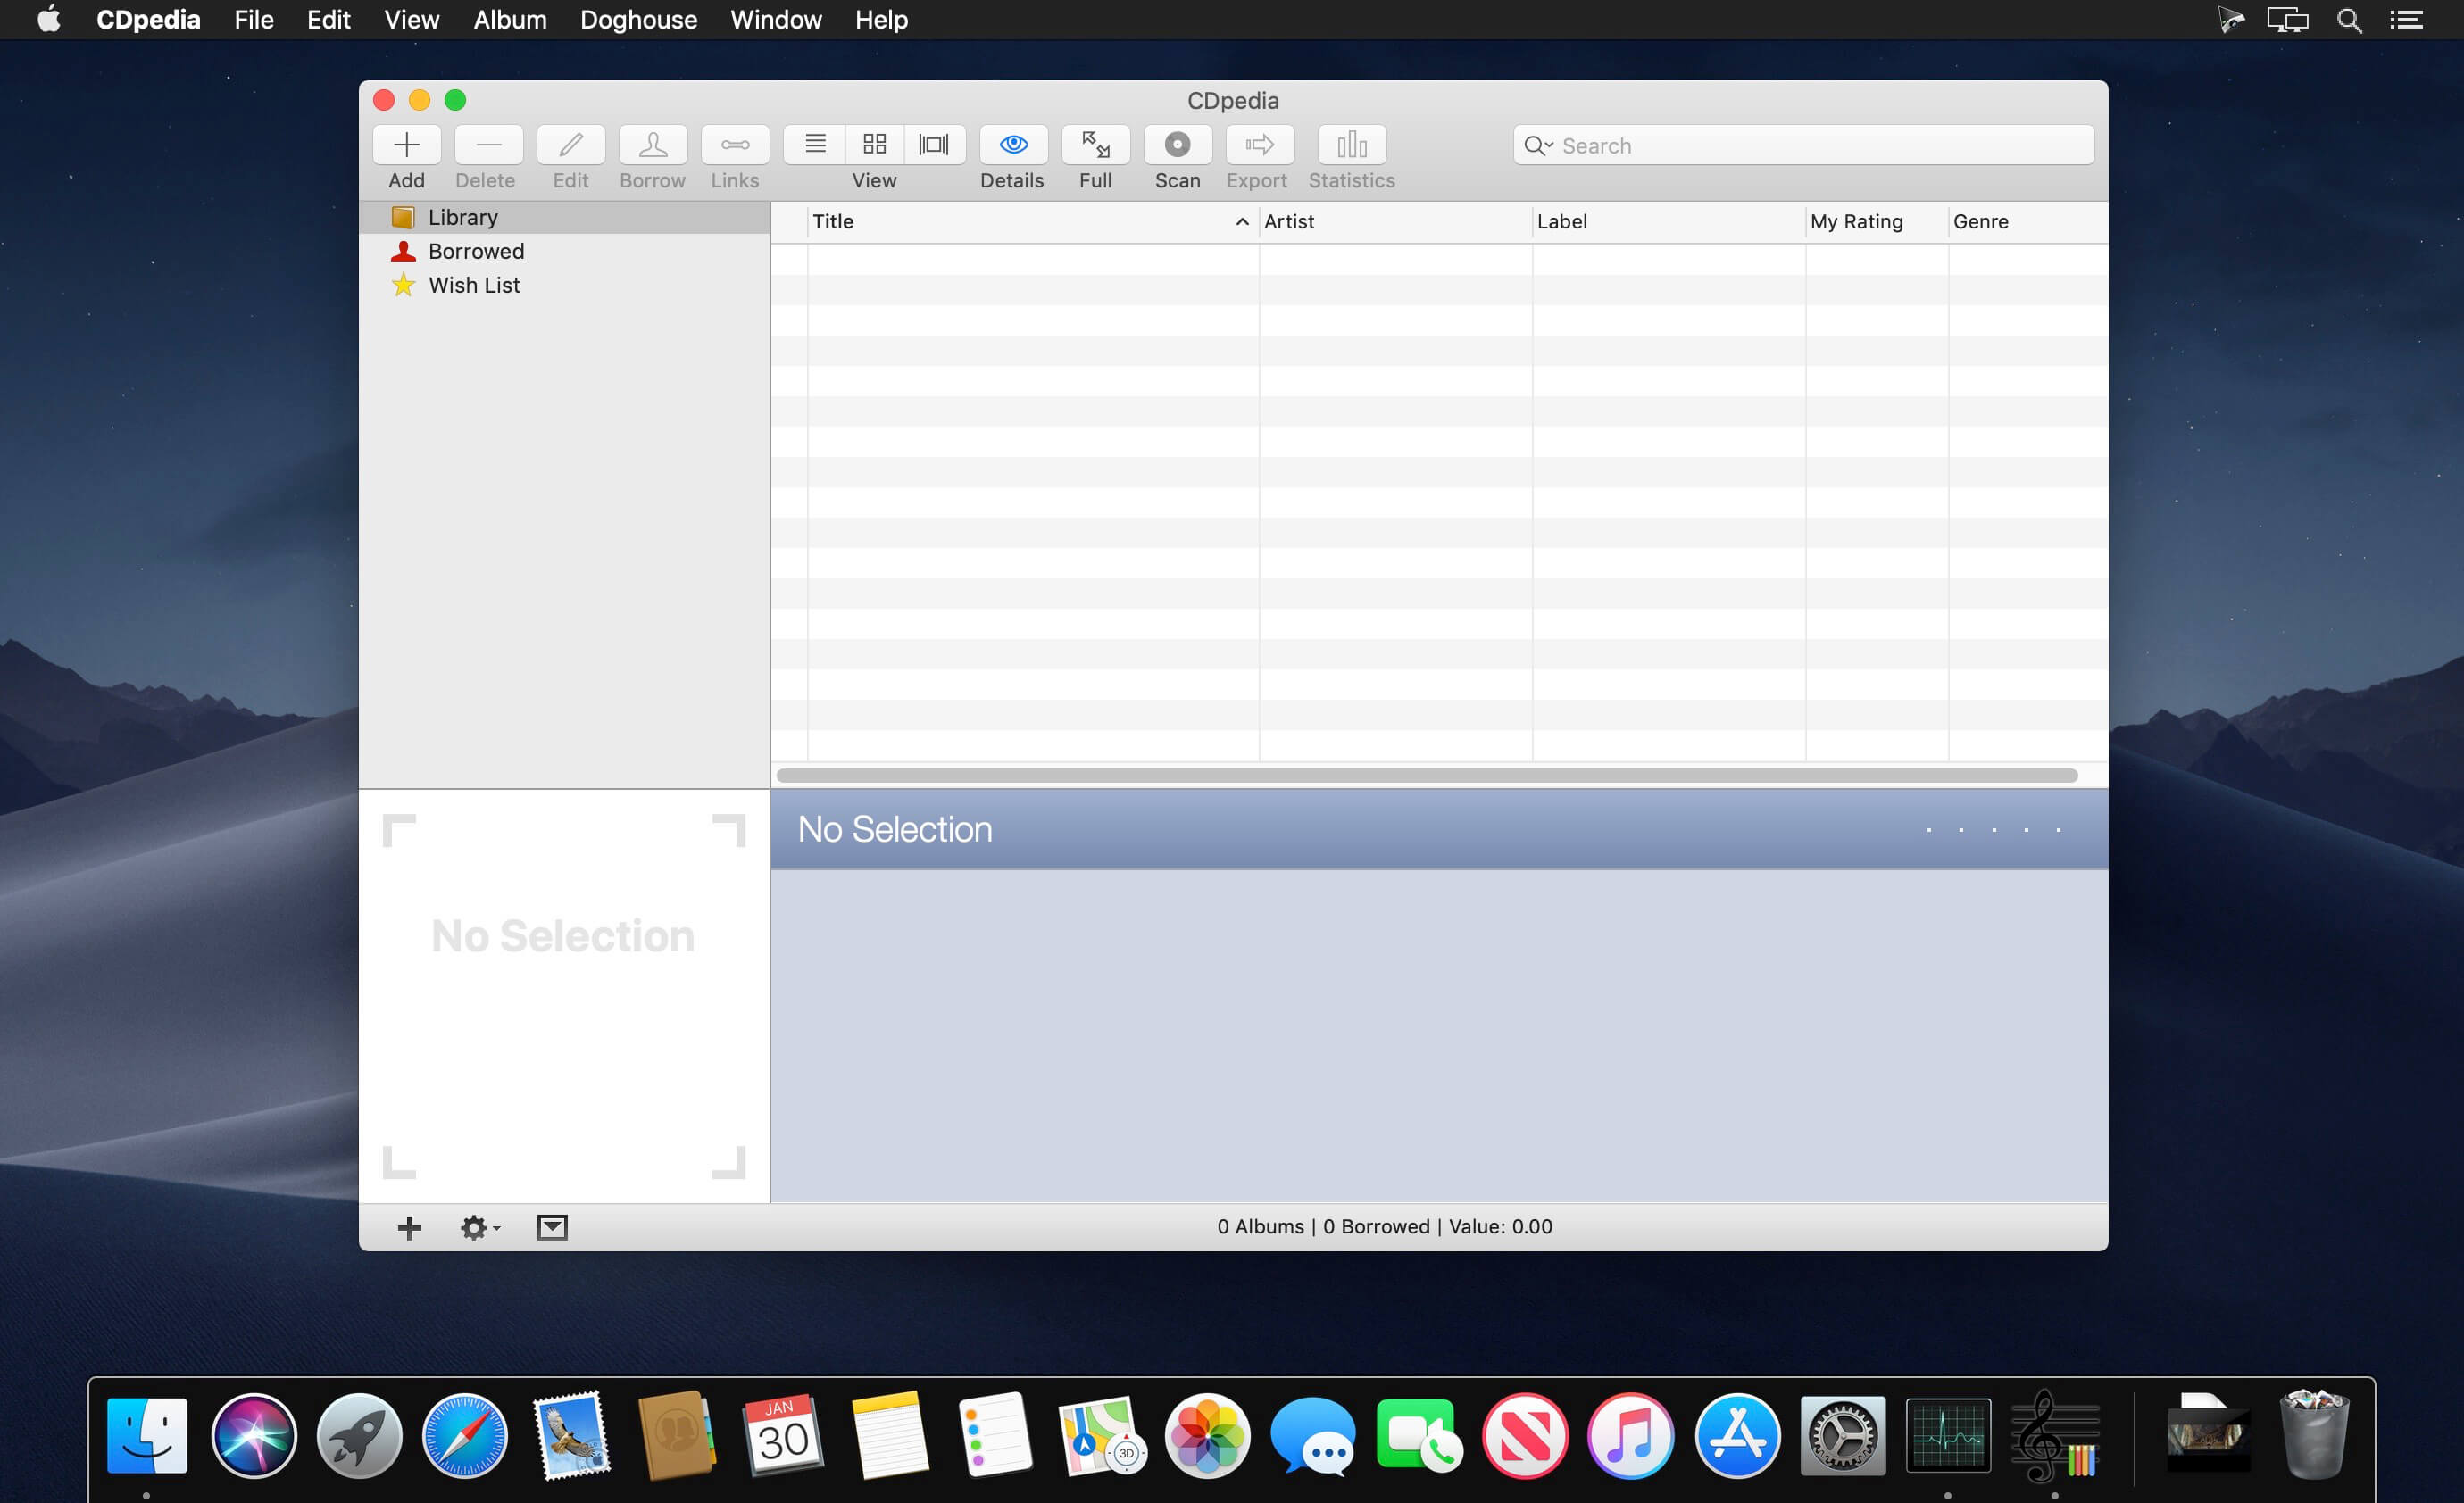
Task: Open the Doghouse menu
Action: coord(638,20)
